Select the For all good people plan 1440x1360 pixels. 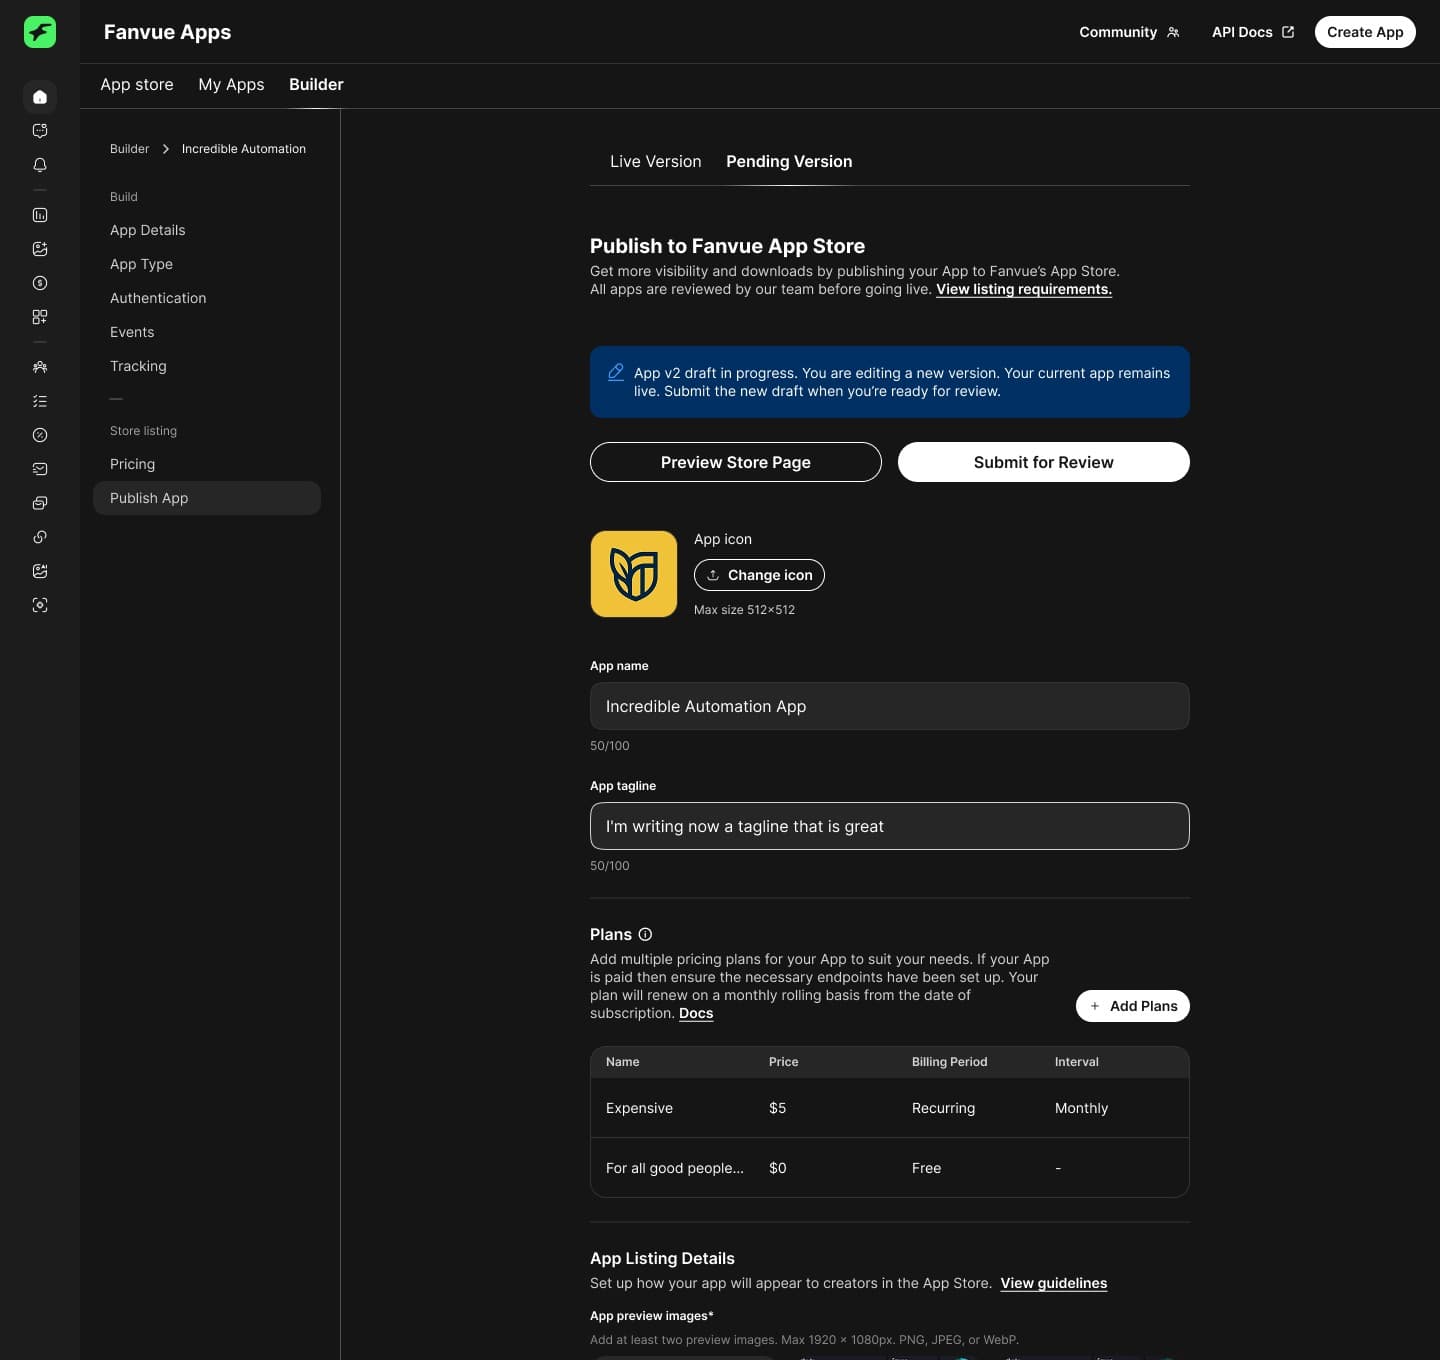(x=890, y=1168)
